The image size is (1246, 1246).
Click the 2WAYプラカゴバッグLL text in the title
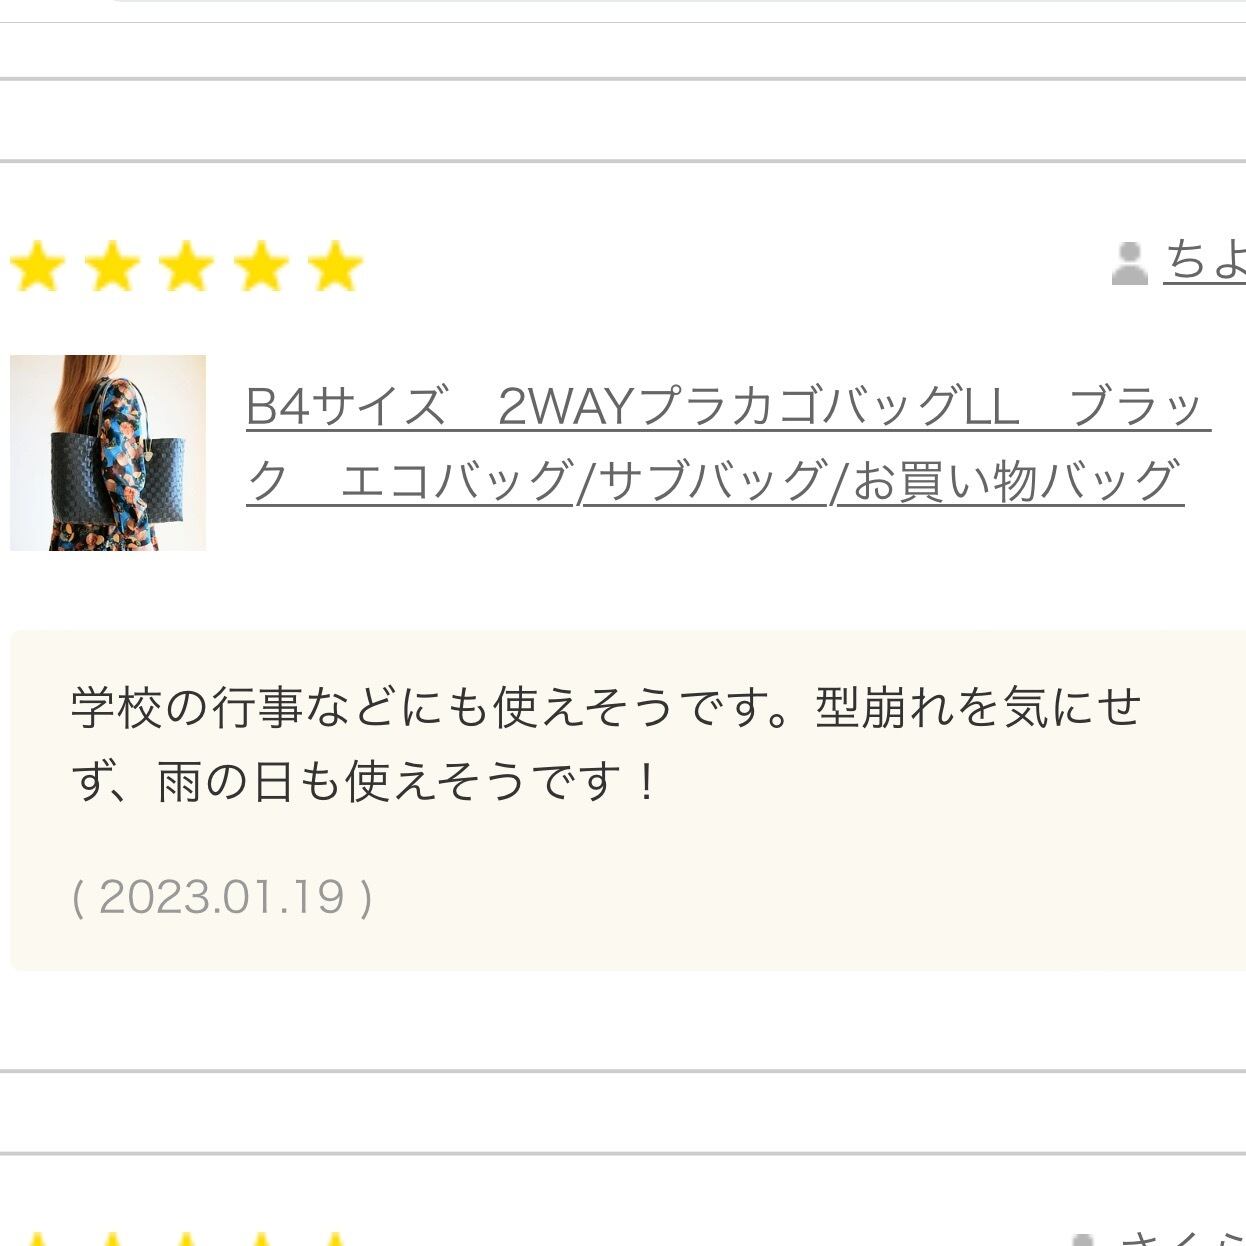[x=758, y=406]
